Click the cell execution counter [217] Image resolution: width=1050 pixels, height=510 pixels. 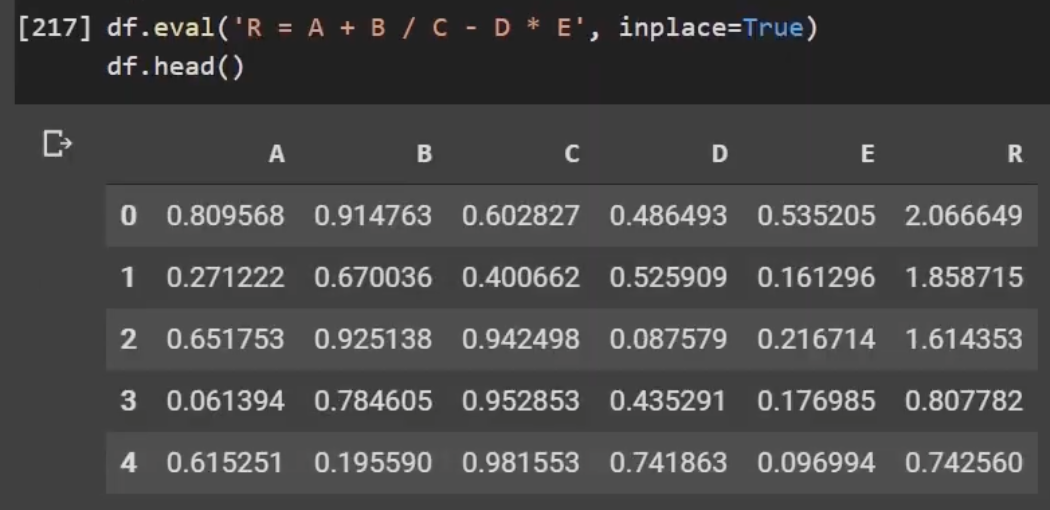coord(55,29)
